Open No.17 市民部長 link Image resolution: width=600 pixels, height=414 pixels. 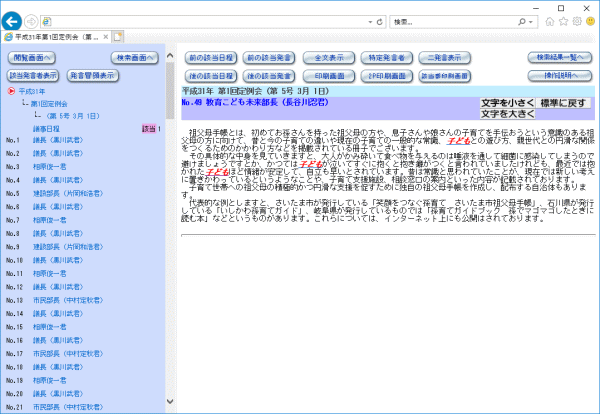(x=68, y=354)
